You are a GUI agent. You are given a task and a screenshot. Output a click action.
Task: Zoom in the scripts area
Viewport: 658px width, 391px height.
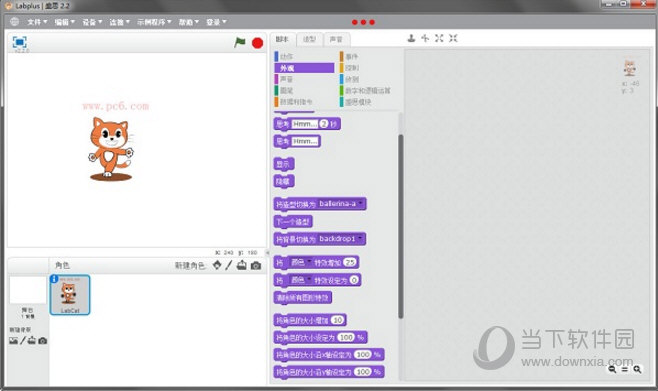coord(637,369)
